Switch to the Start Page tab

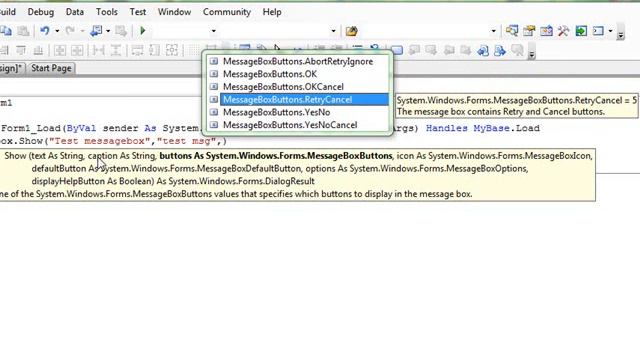pos(51,68)
